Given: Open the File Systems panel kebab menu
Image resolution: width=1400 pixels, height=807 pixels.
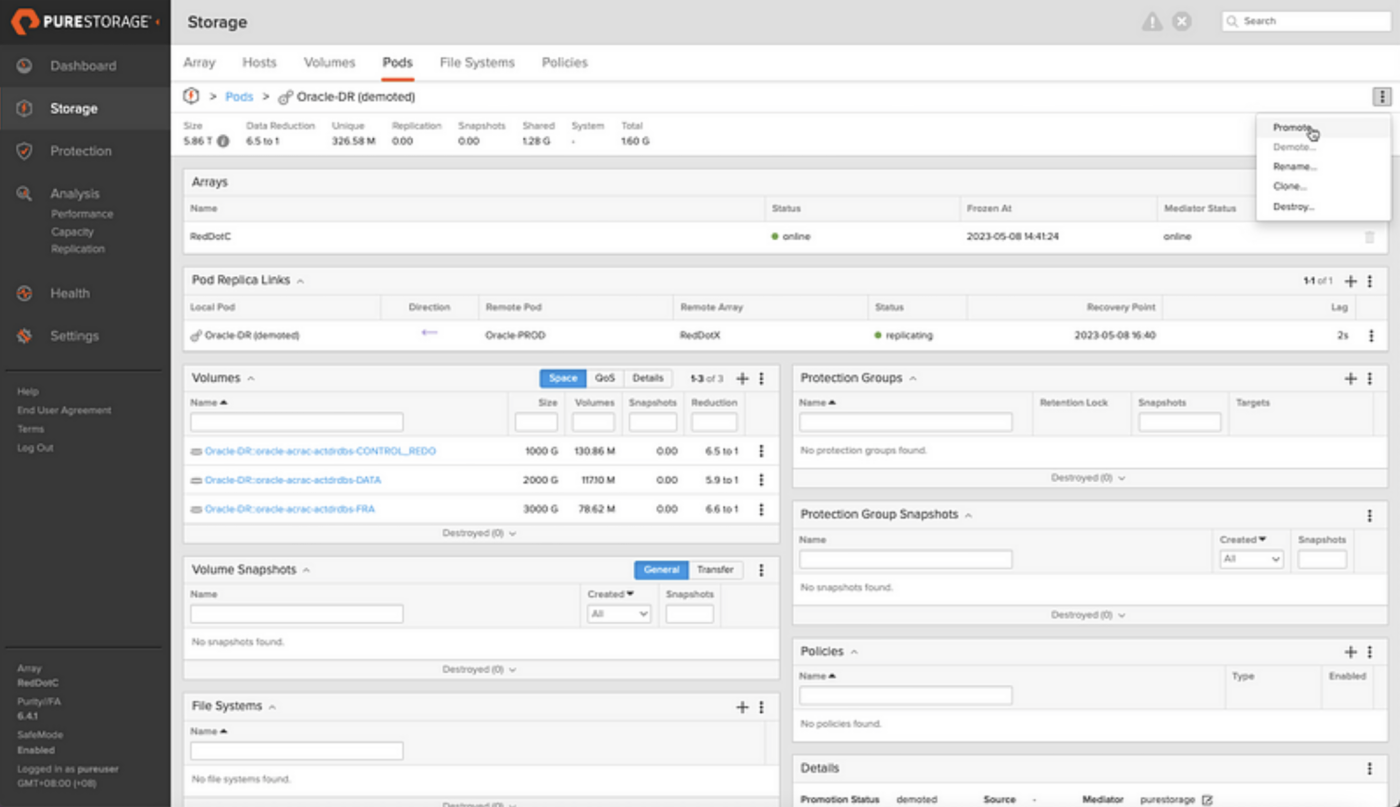Looking at the screenshot, I should click(762, 707).
